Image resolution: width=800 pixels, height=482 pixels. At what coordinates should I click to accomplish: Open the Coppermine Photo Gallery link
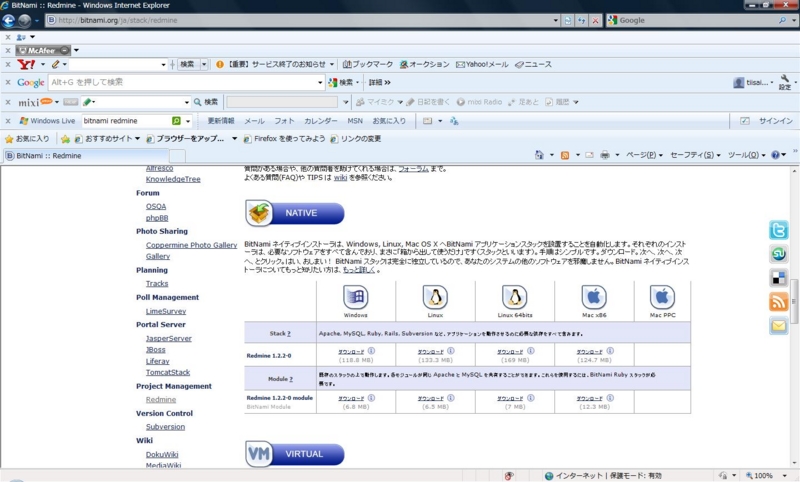point(191,245)
